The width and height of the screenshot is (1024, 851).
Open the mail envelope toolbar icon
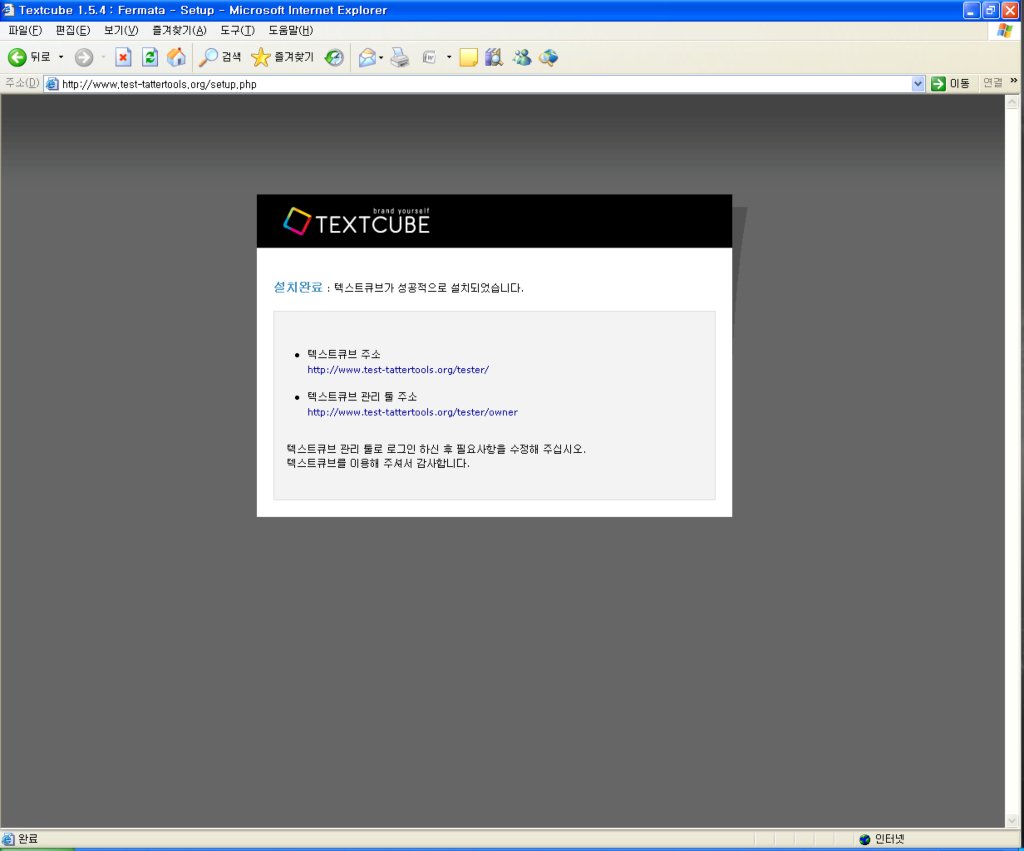click(368, 57)
